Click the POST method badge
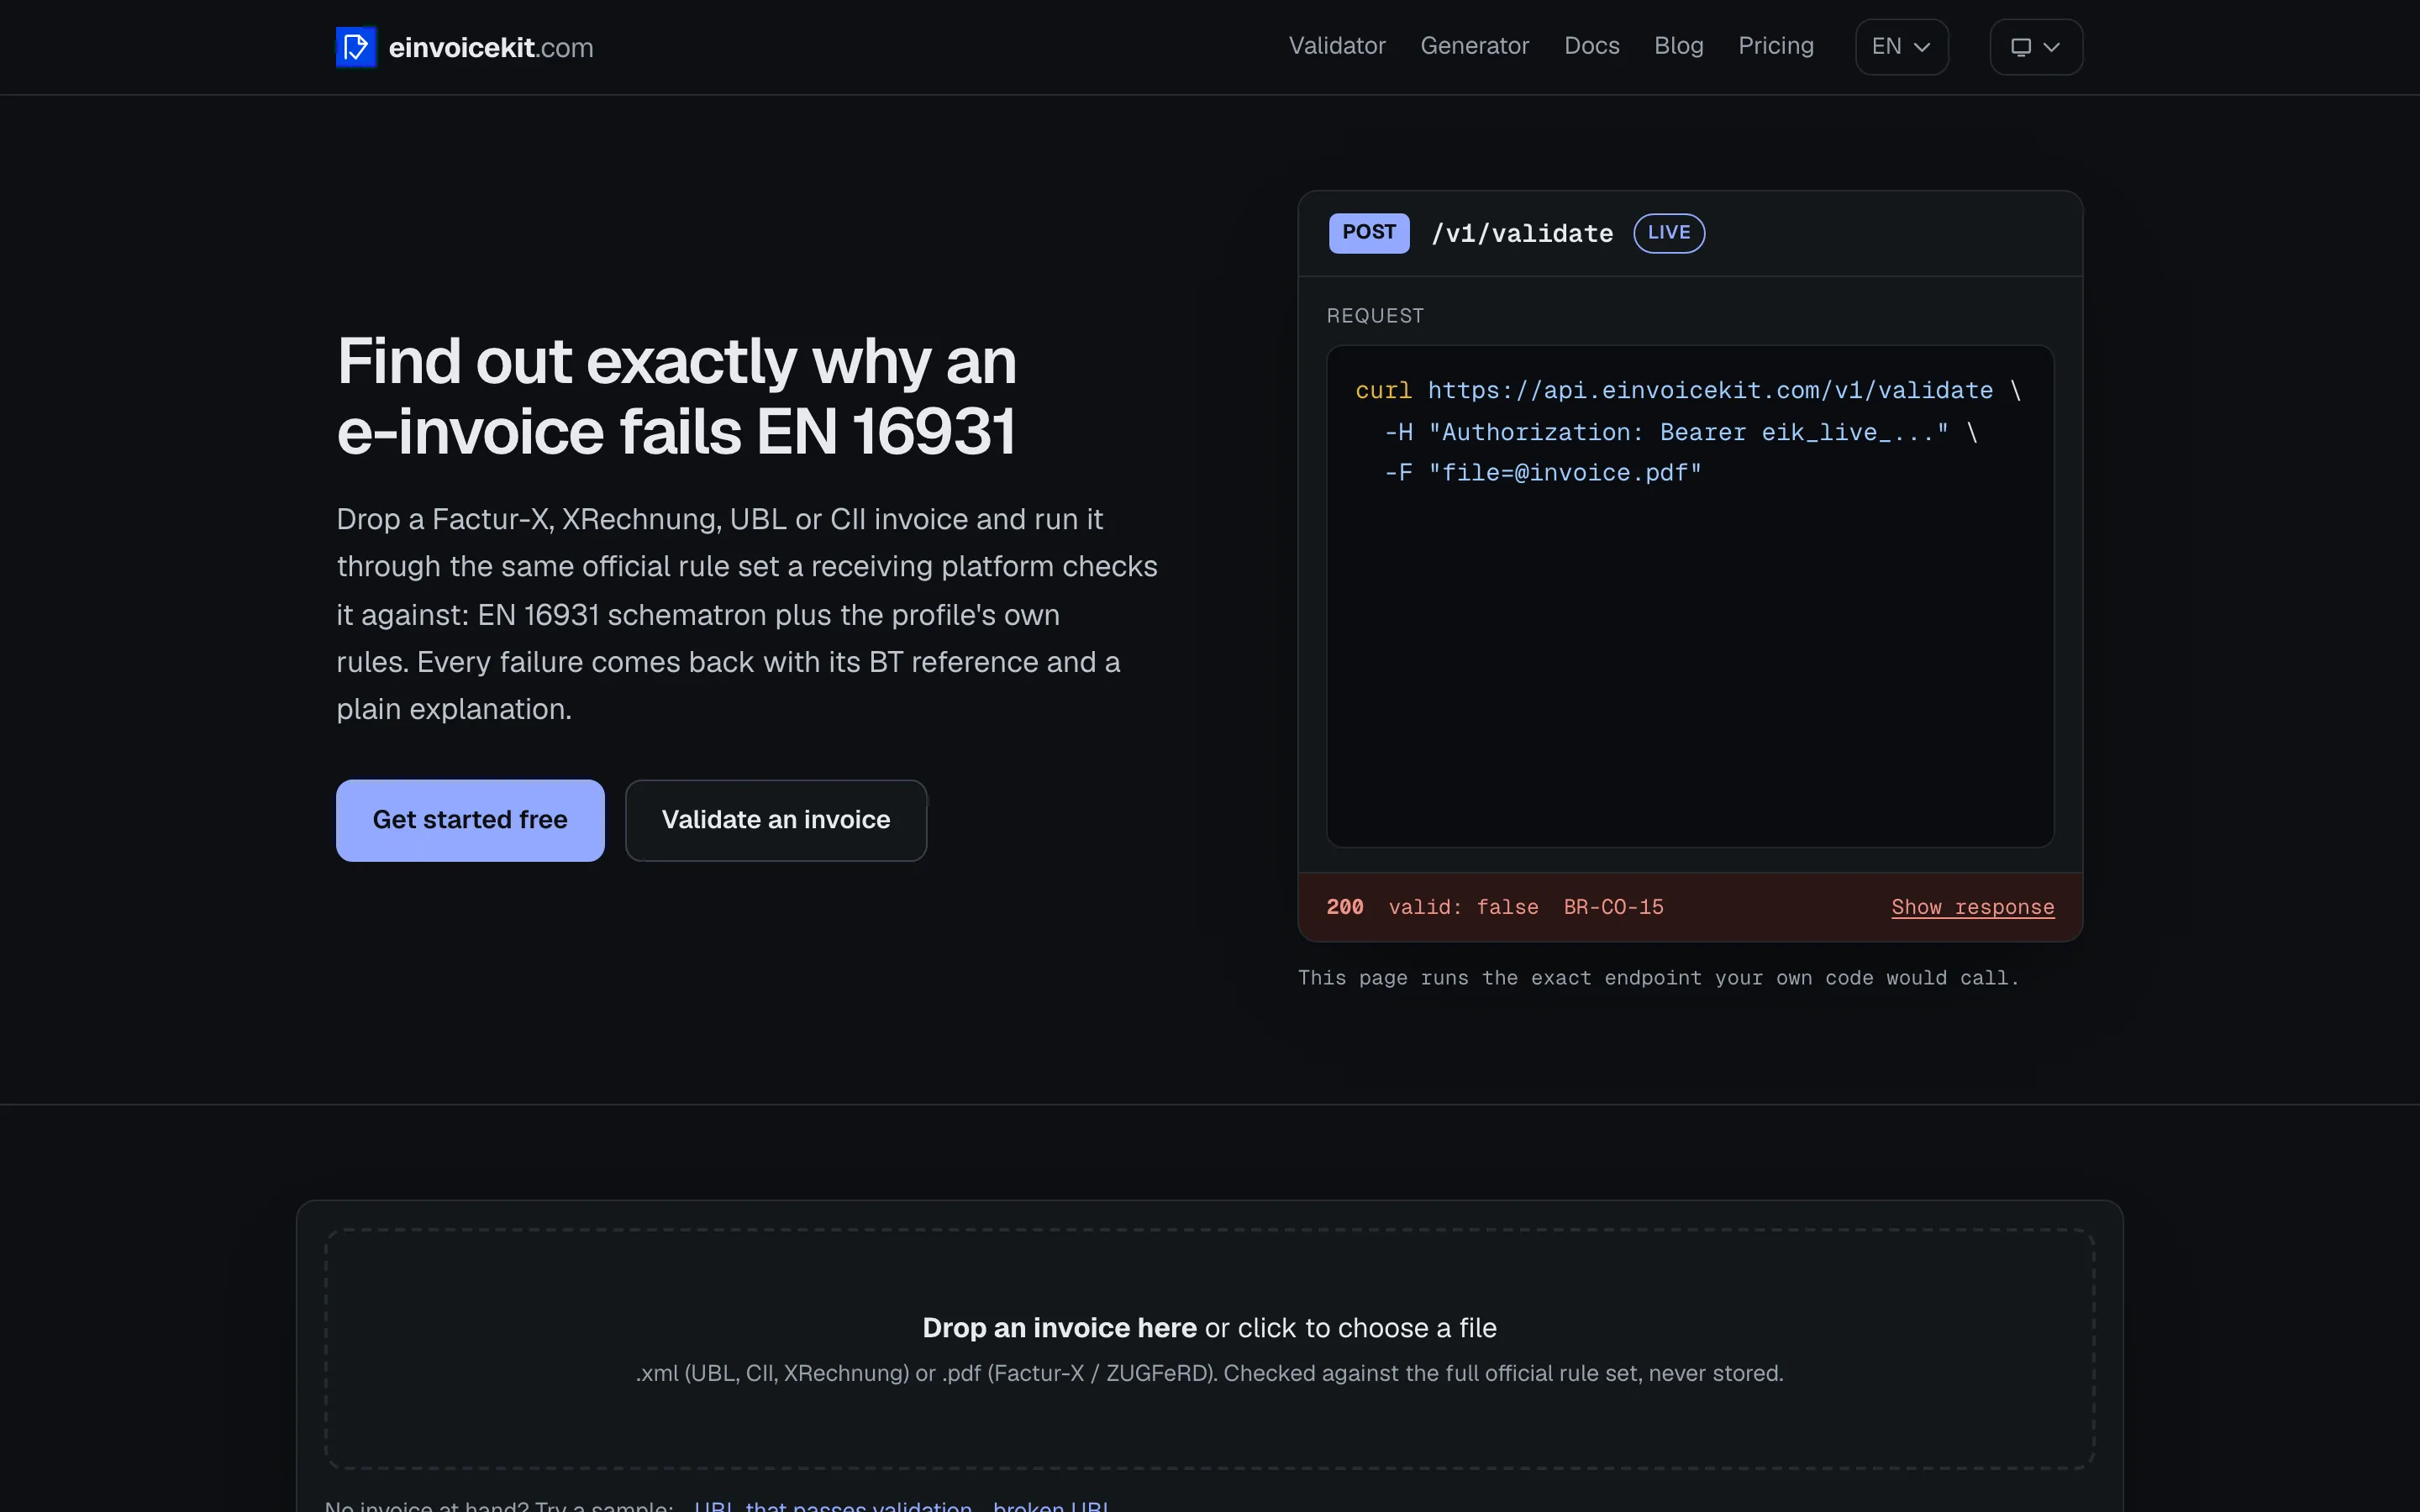The height and width of the screenshot is (1512, 2420). coord(1369,233)
